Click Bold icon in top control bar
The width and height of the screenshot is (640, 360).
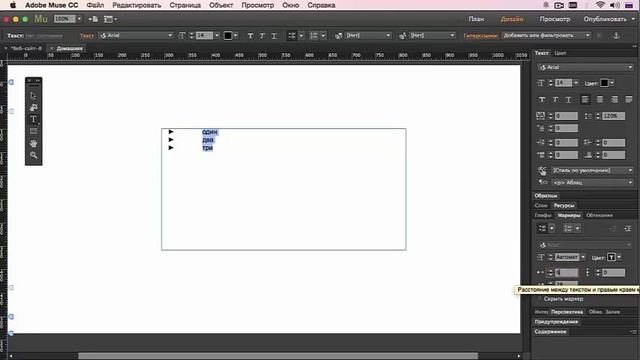pyautogui.click(x=250, y=36)
